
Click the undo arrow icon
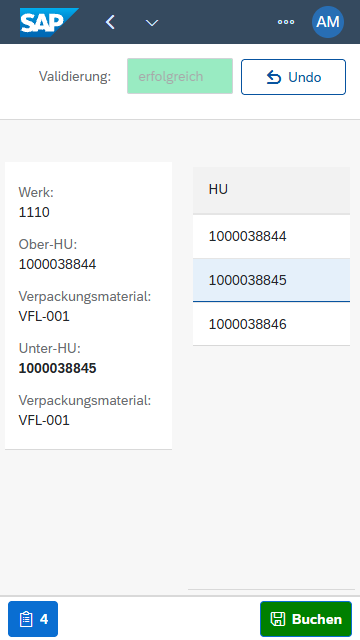point(273,77)
